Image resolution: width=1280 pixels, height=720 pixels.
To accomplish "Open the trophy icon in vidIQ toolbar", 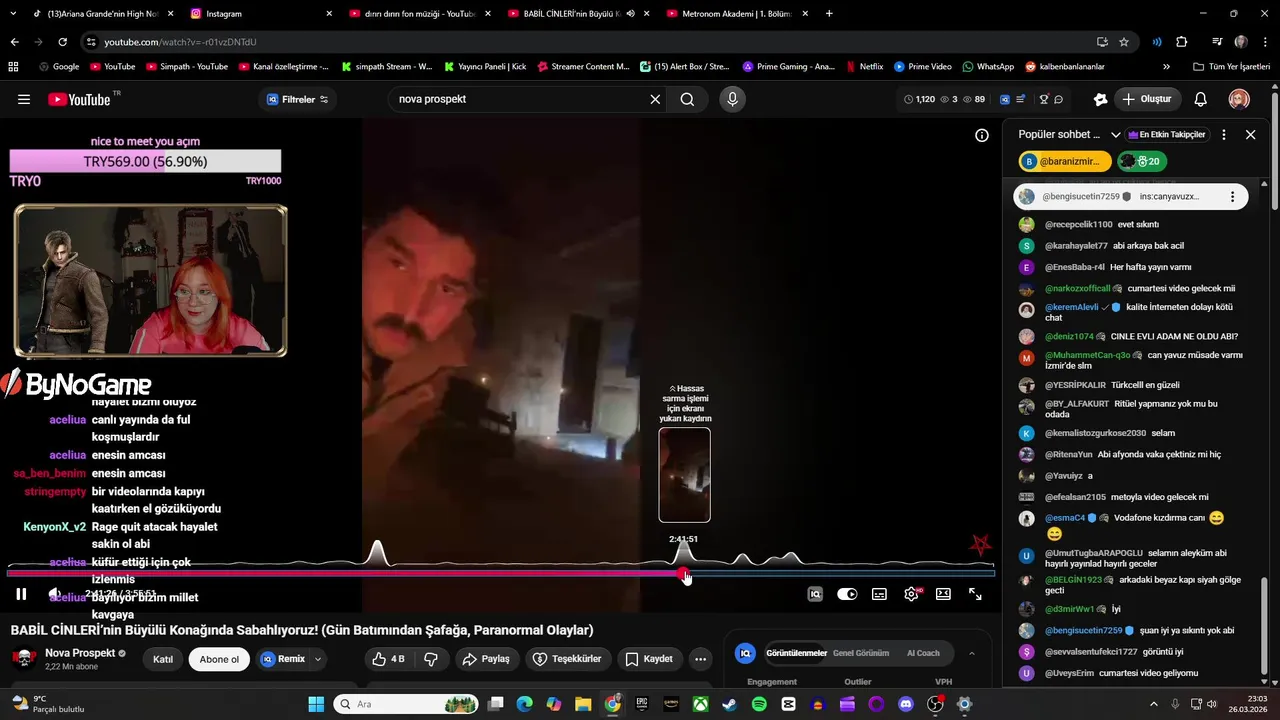I will click(x=1043, y=99).
